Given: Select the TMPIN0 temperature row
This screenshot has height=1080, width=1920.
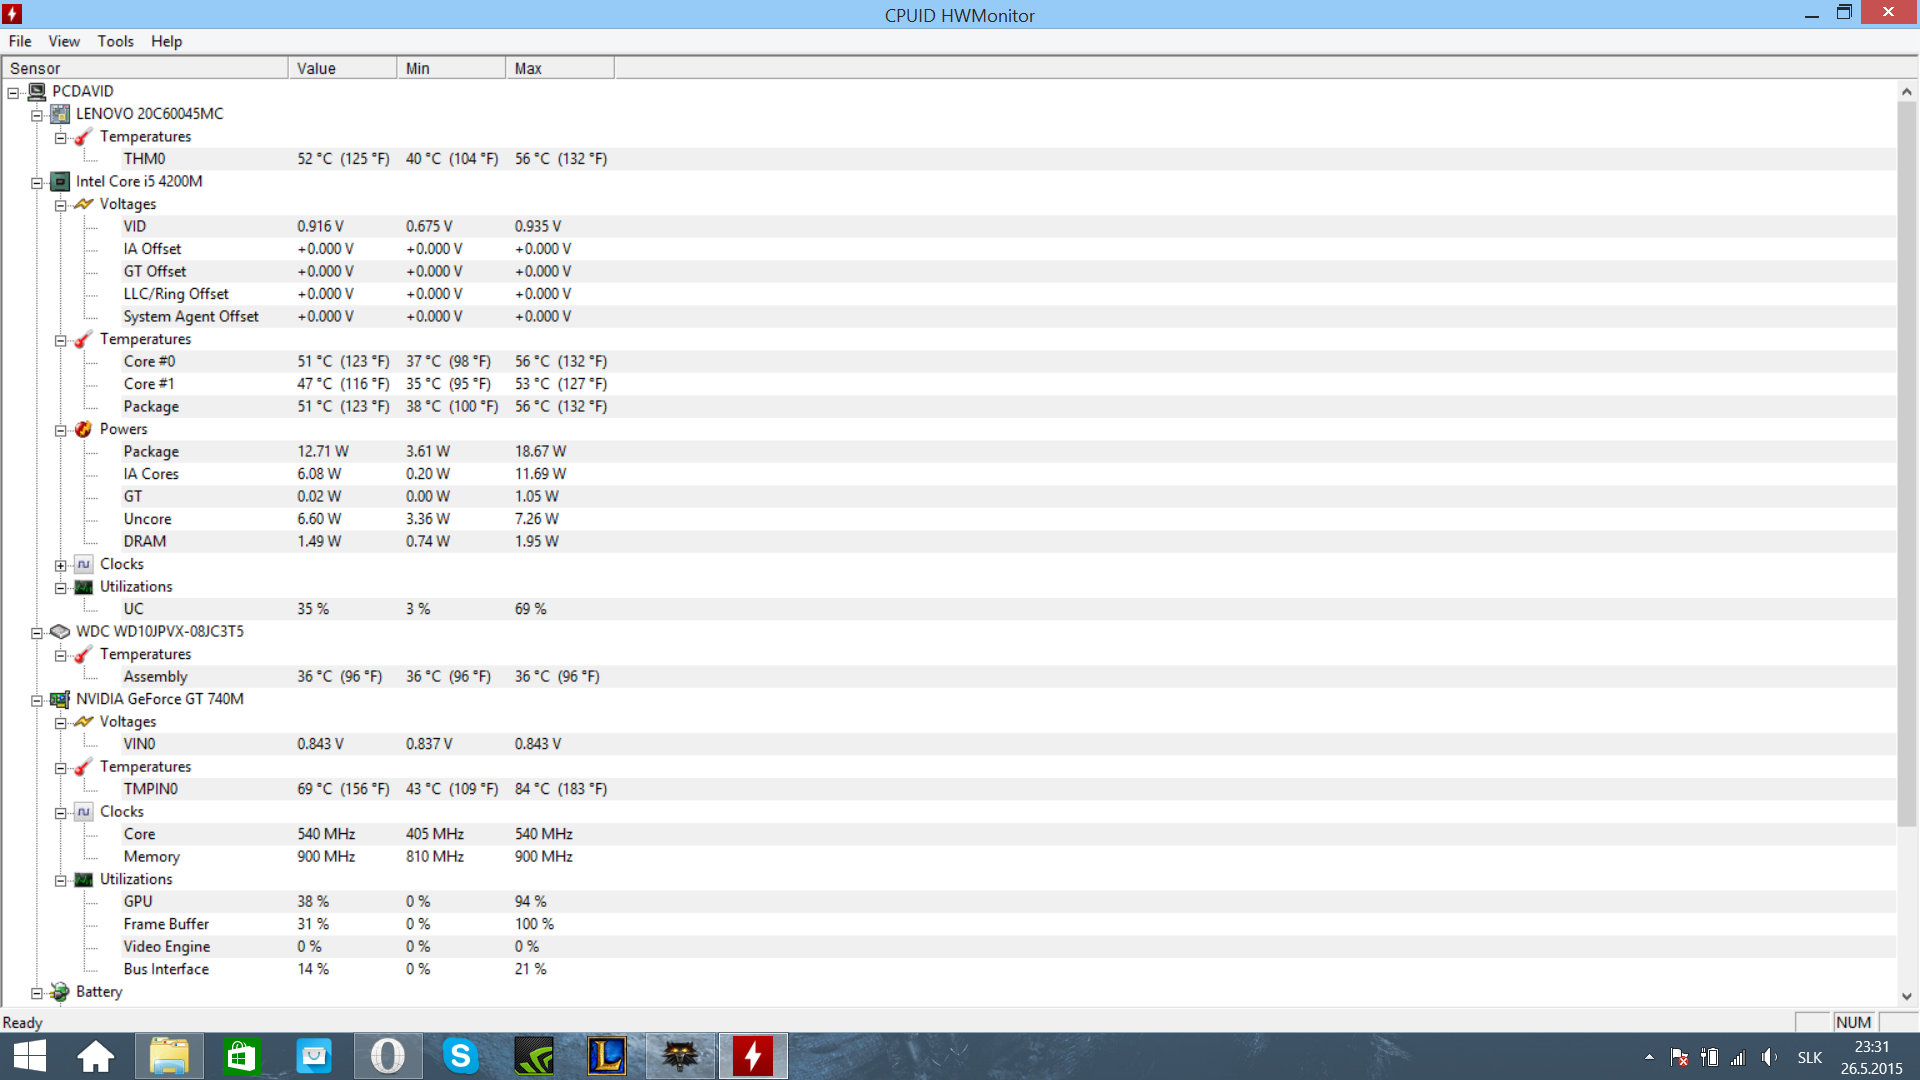Looking at the screenshot, I should click(150, 789).
